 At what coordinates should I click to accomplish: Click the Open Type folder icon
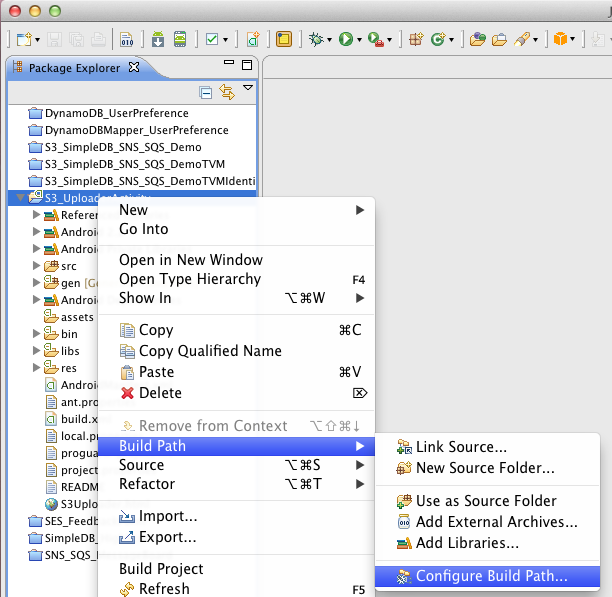[478, 39]
